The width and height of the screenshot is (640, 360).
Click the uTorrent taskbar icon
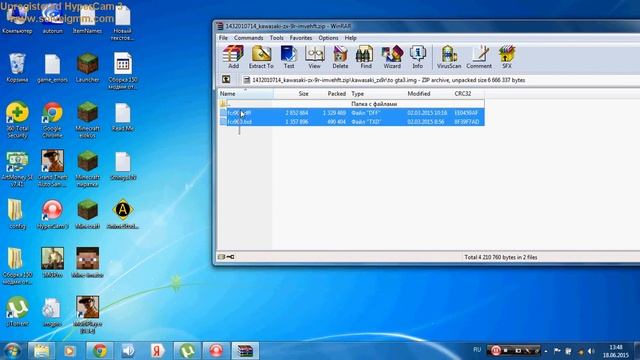point(187,351)
